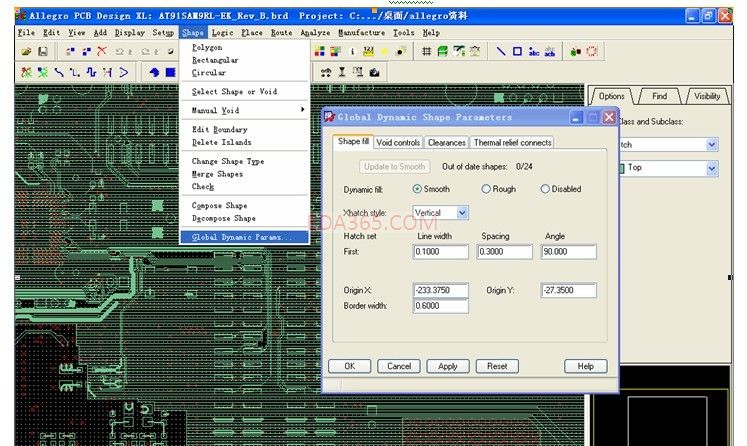Click the Add Text abc icon

click(x=534, y=51)
